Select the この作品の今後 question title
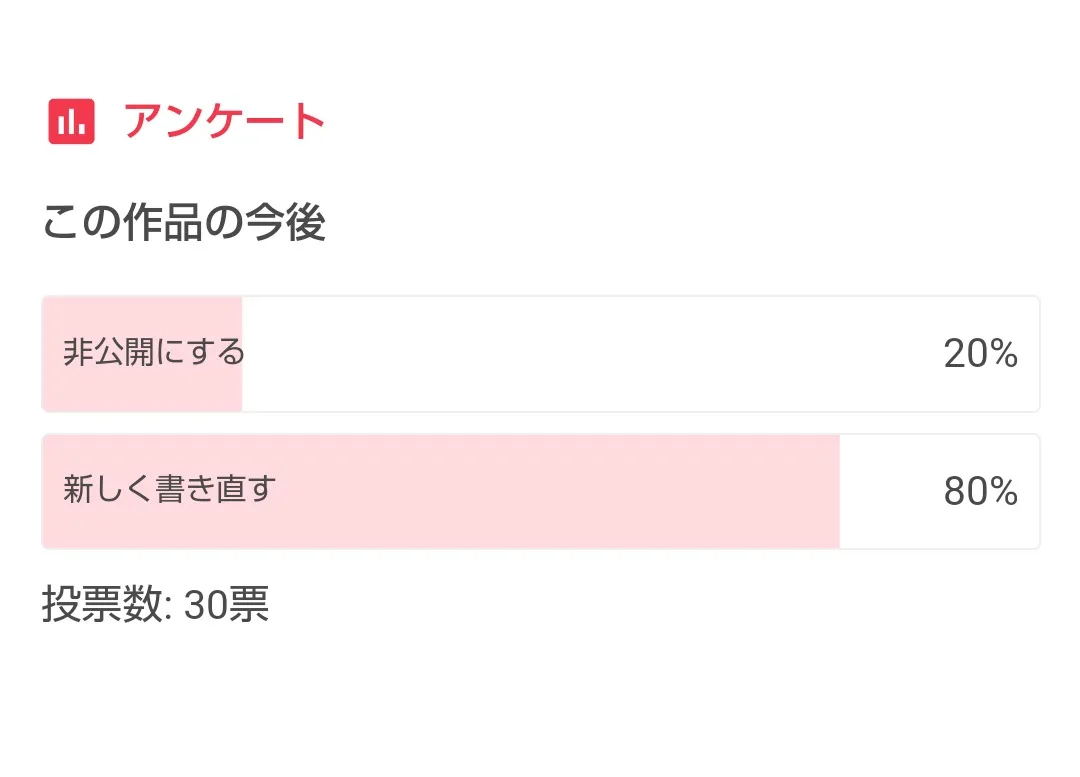This screenshot has width=1080, height=777. (184, 223)
